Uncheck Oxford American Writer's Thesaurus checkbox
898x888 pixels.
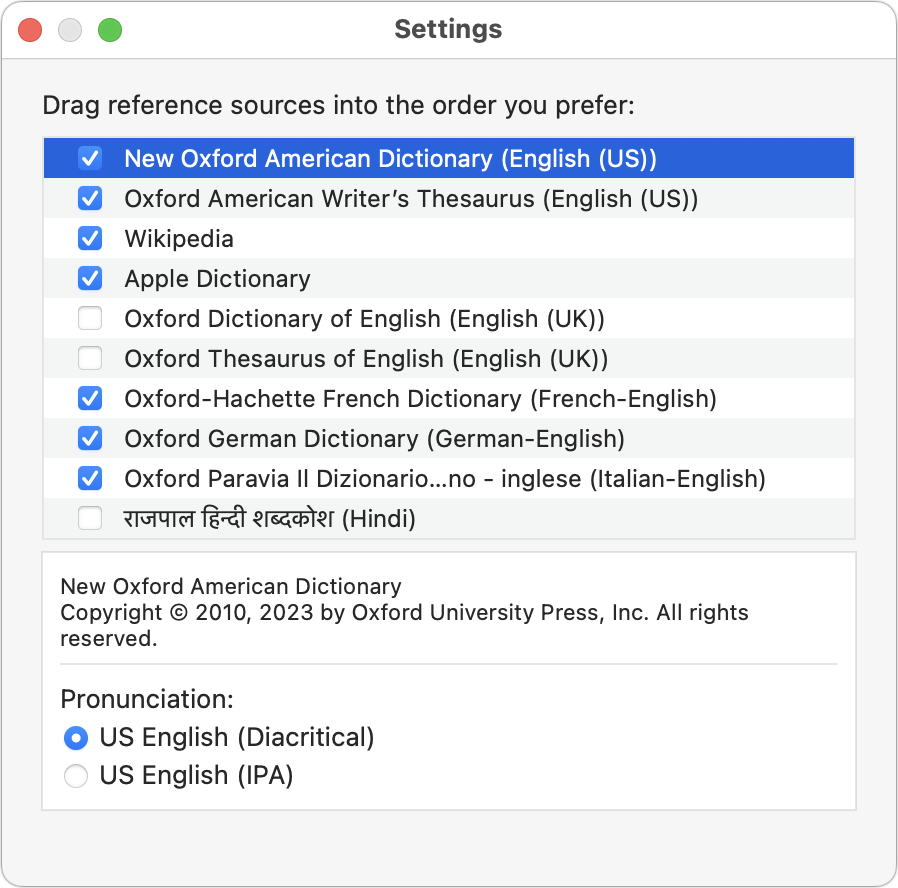[90, 198]
